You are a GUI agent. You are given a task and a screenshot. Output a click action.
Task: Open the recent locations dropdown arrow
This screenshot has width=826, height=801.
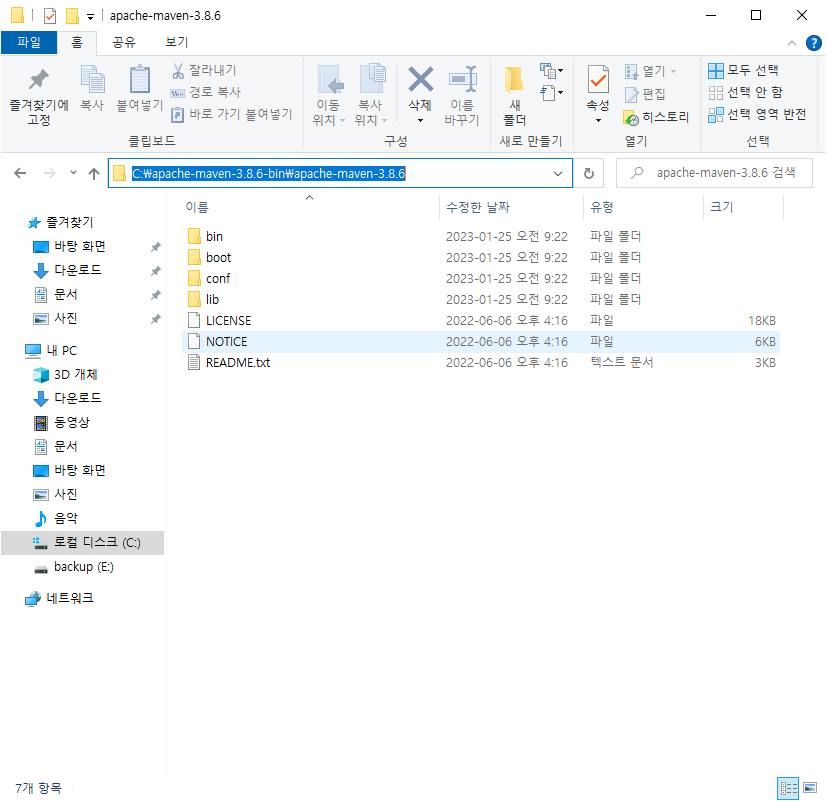click(x=73, y=173)
